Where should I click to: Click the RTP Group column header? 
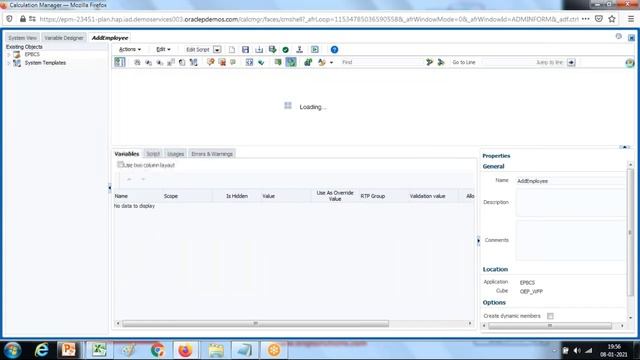(373, 196)
